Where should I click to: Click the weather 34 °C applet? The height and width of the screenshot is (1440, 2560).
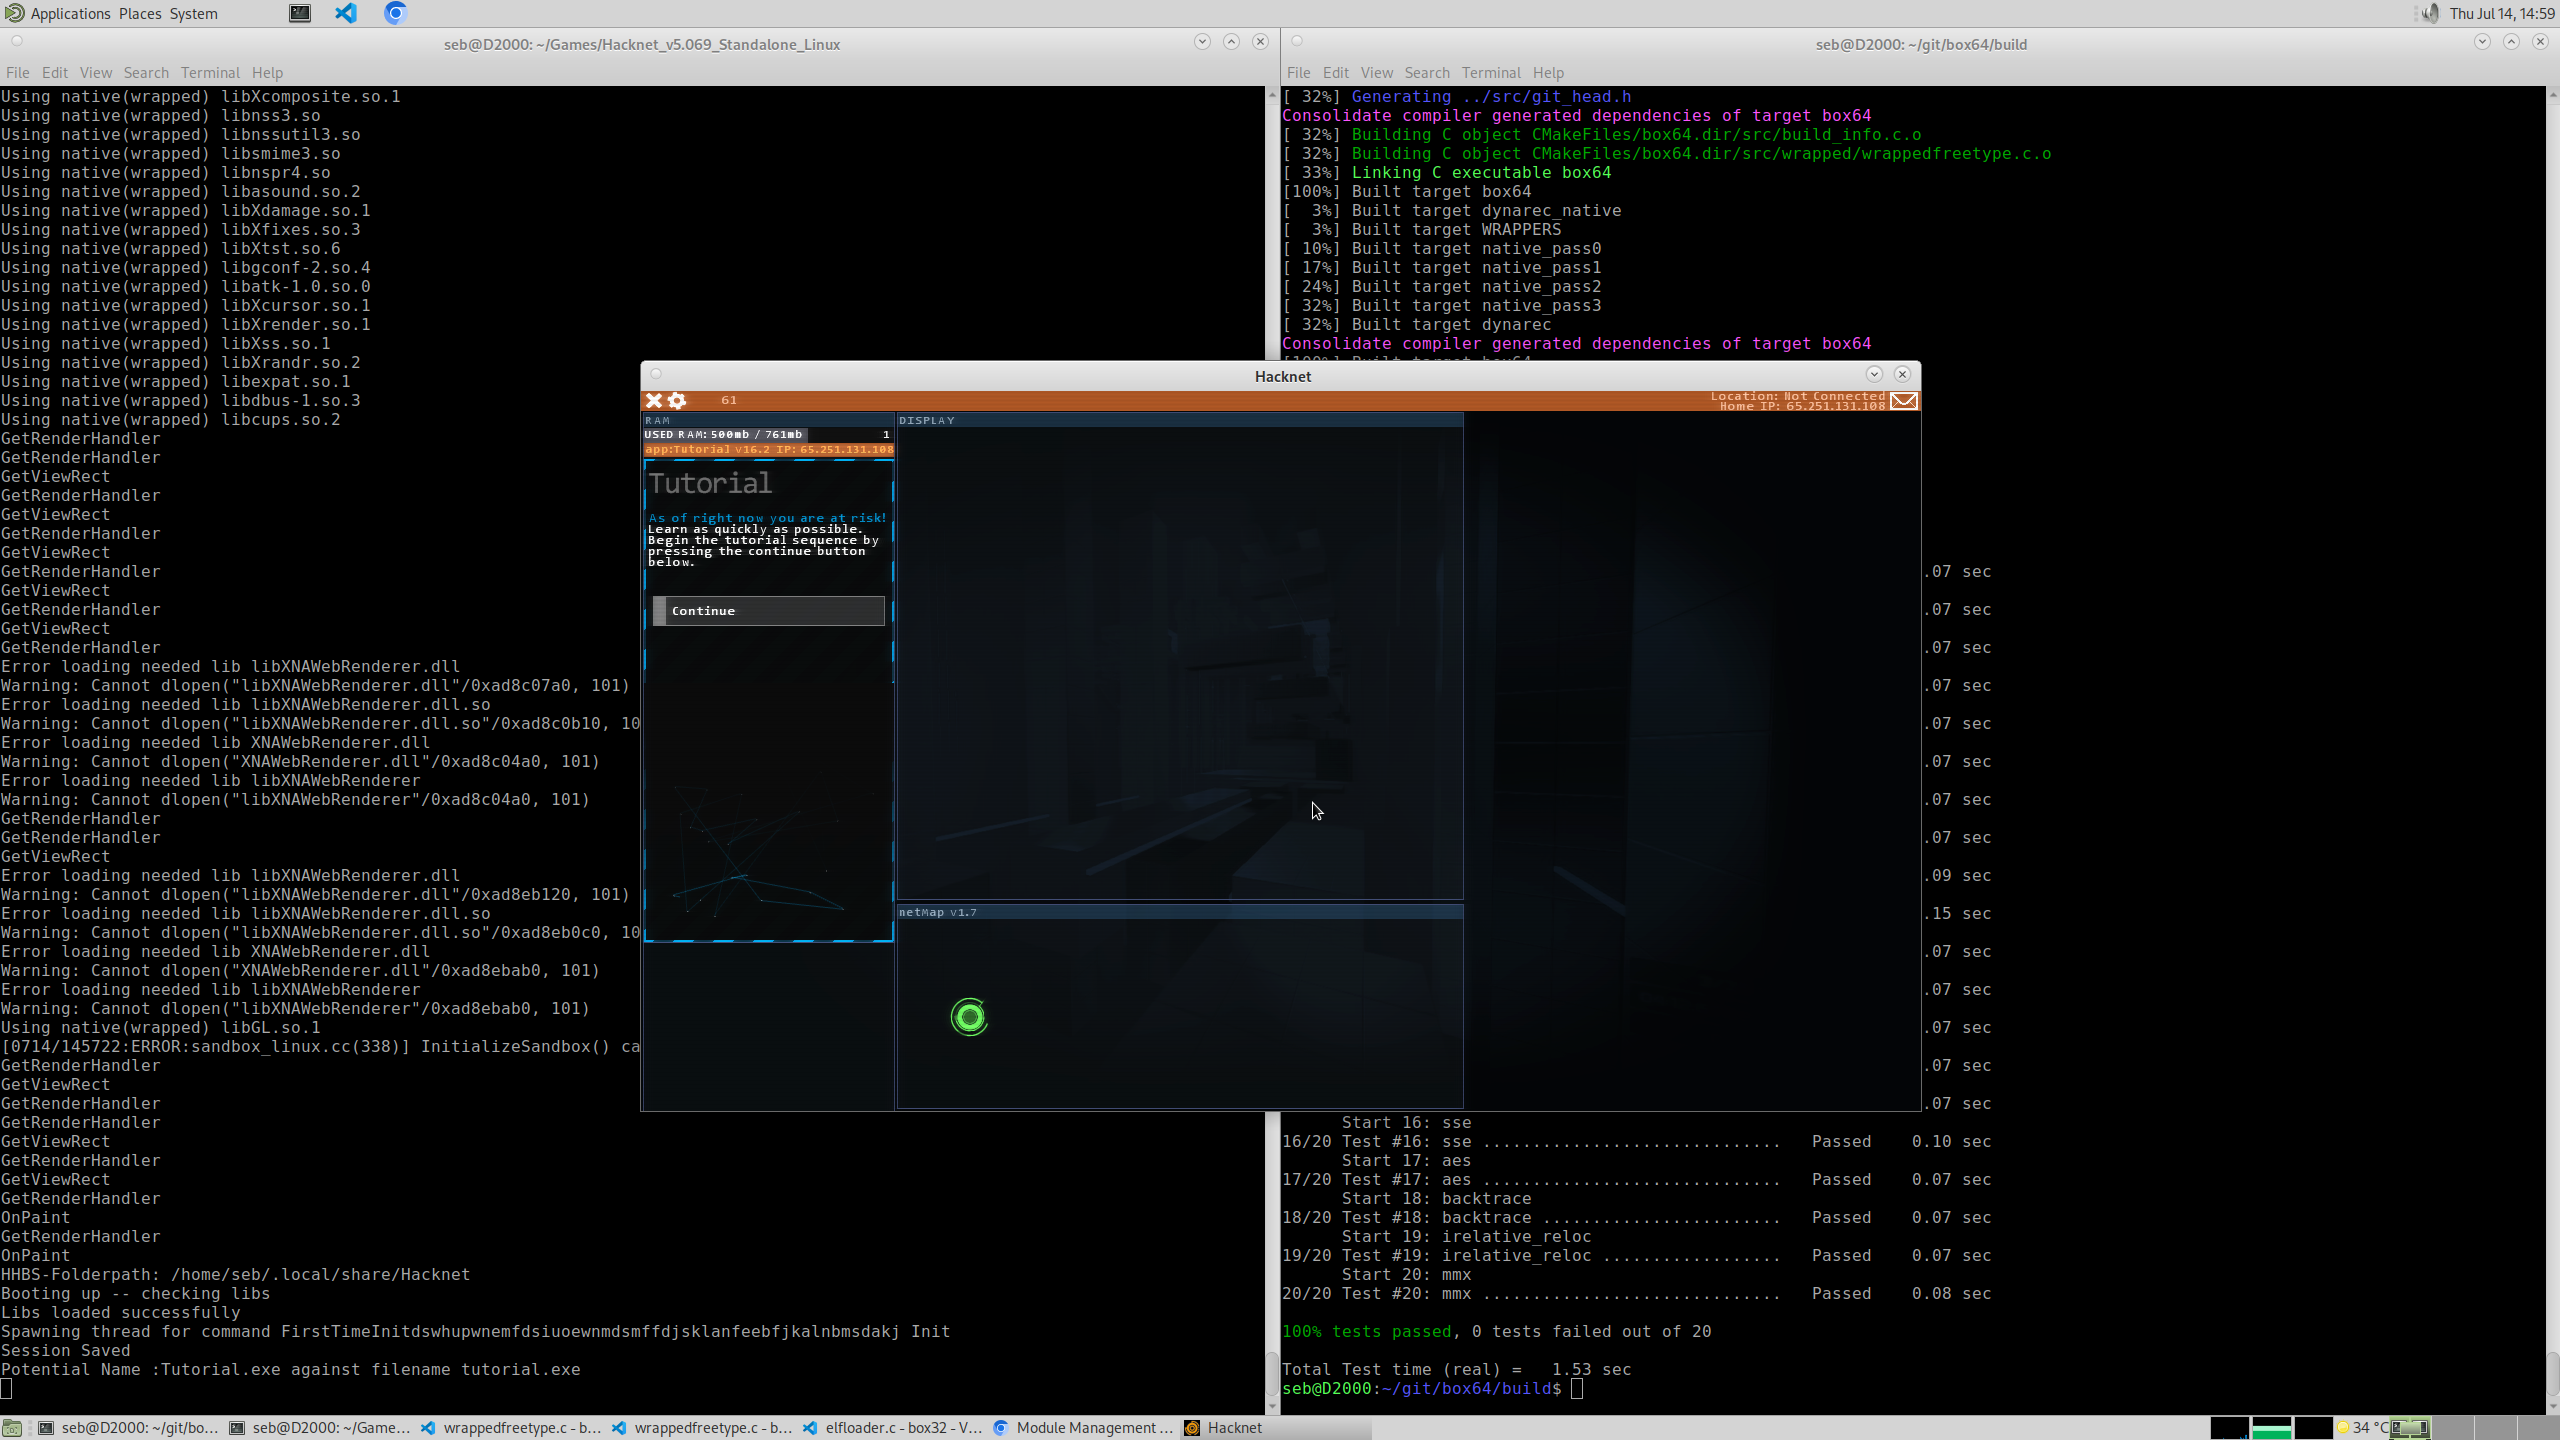(x=2364, y=1427)
